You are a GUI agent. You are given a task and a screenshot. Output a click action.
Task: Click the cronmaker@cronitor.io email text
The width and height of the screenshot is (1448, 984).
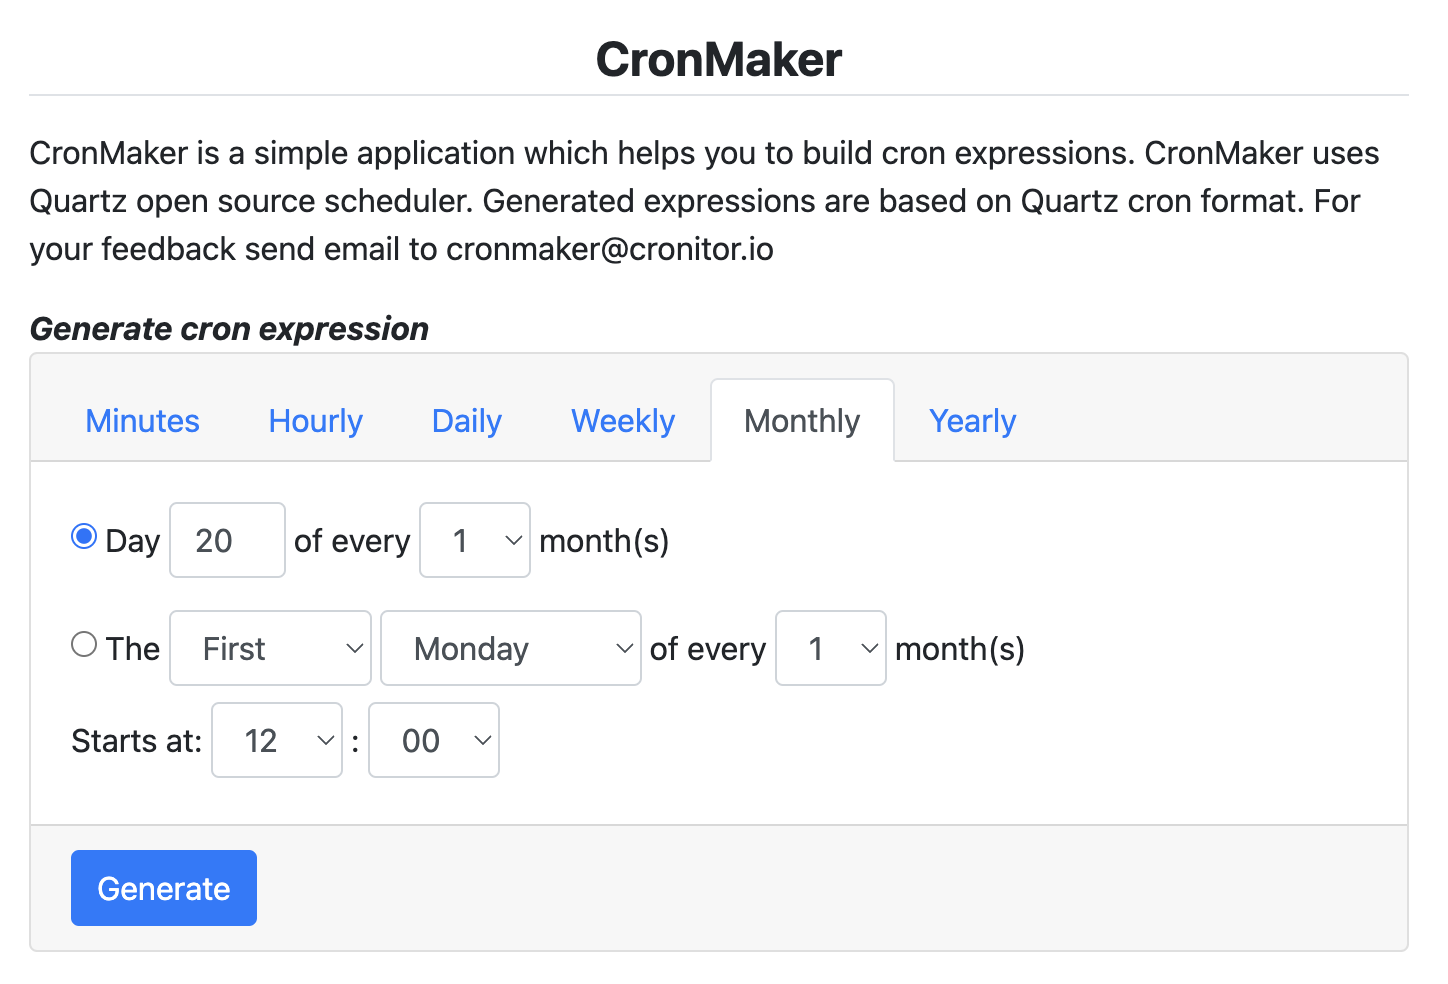pyautogui.click(x=609, y=249)
